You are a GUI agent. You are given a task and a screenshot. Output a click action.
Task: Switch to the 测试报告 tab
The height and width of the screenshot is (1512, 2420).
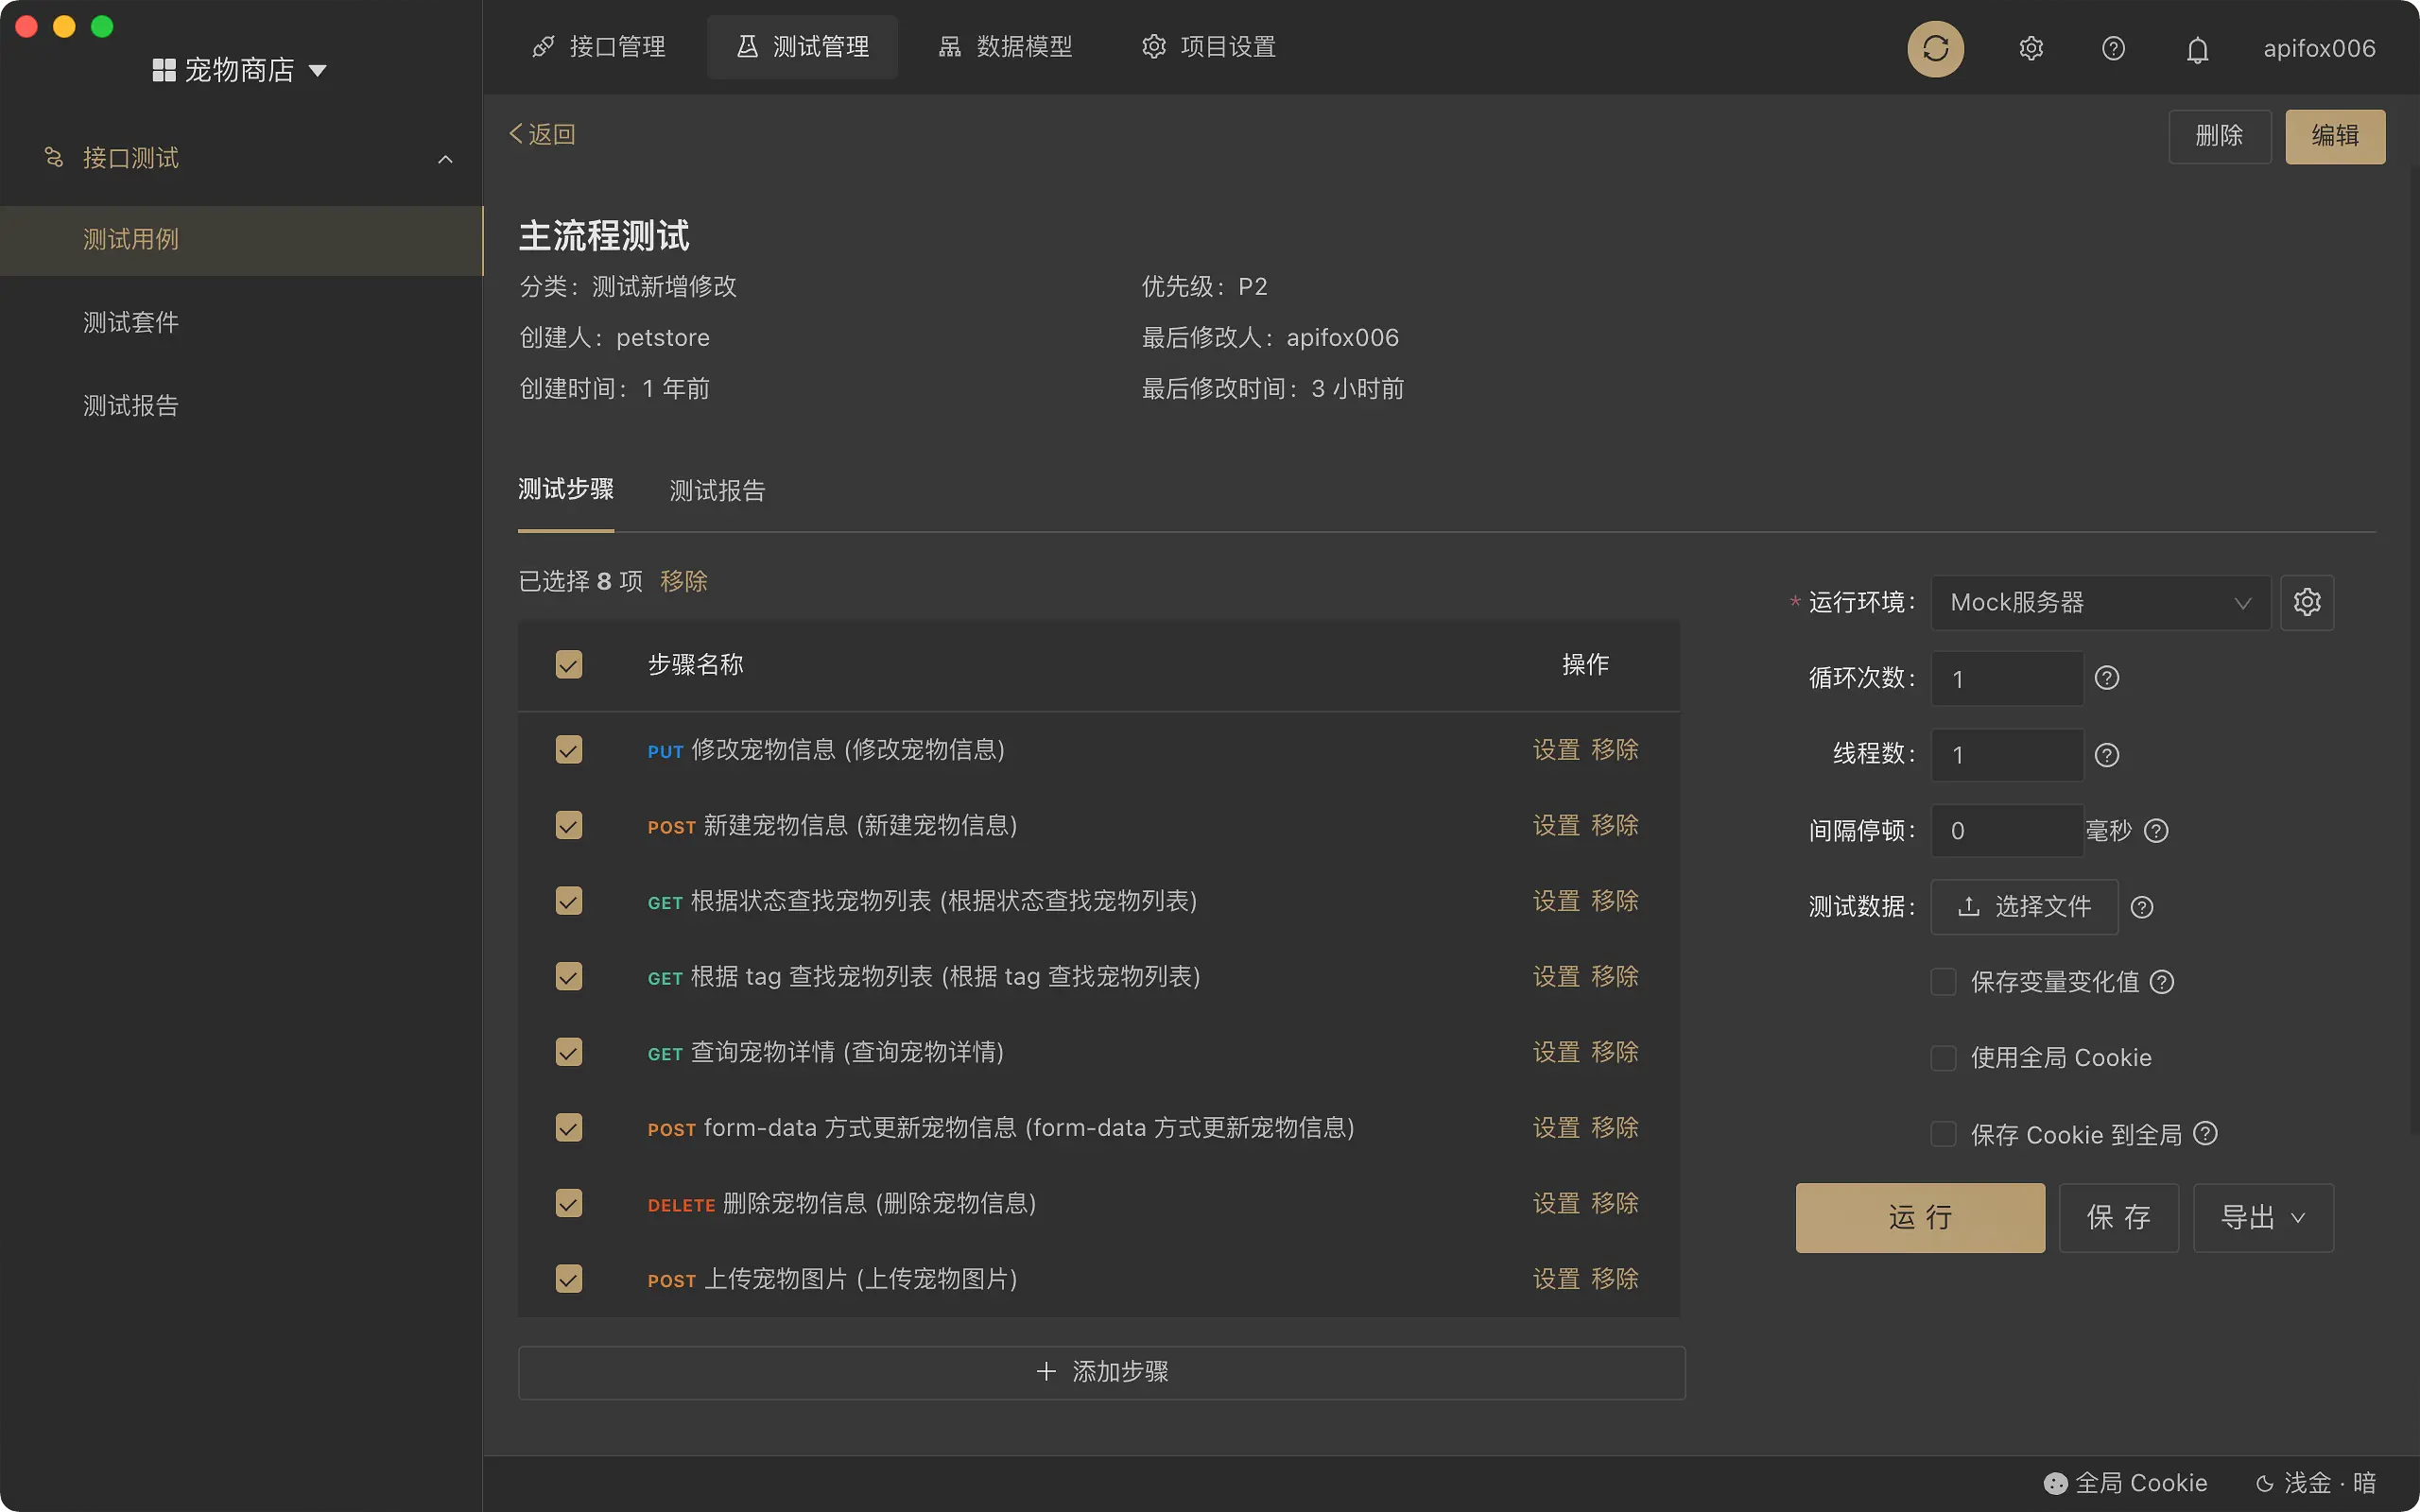click(716, 490)
